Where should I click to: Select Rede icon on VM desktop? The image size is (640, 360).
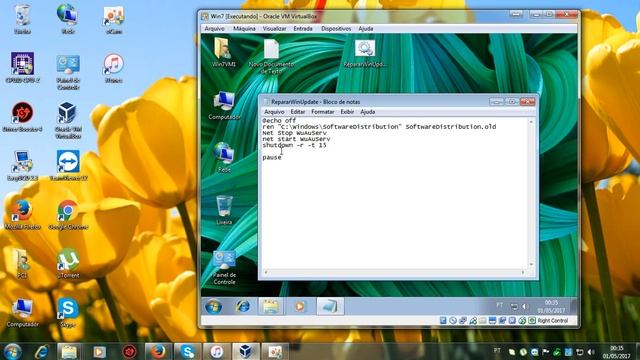click(x=224, y=157)
